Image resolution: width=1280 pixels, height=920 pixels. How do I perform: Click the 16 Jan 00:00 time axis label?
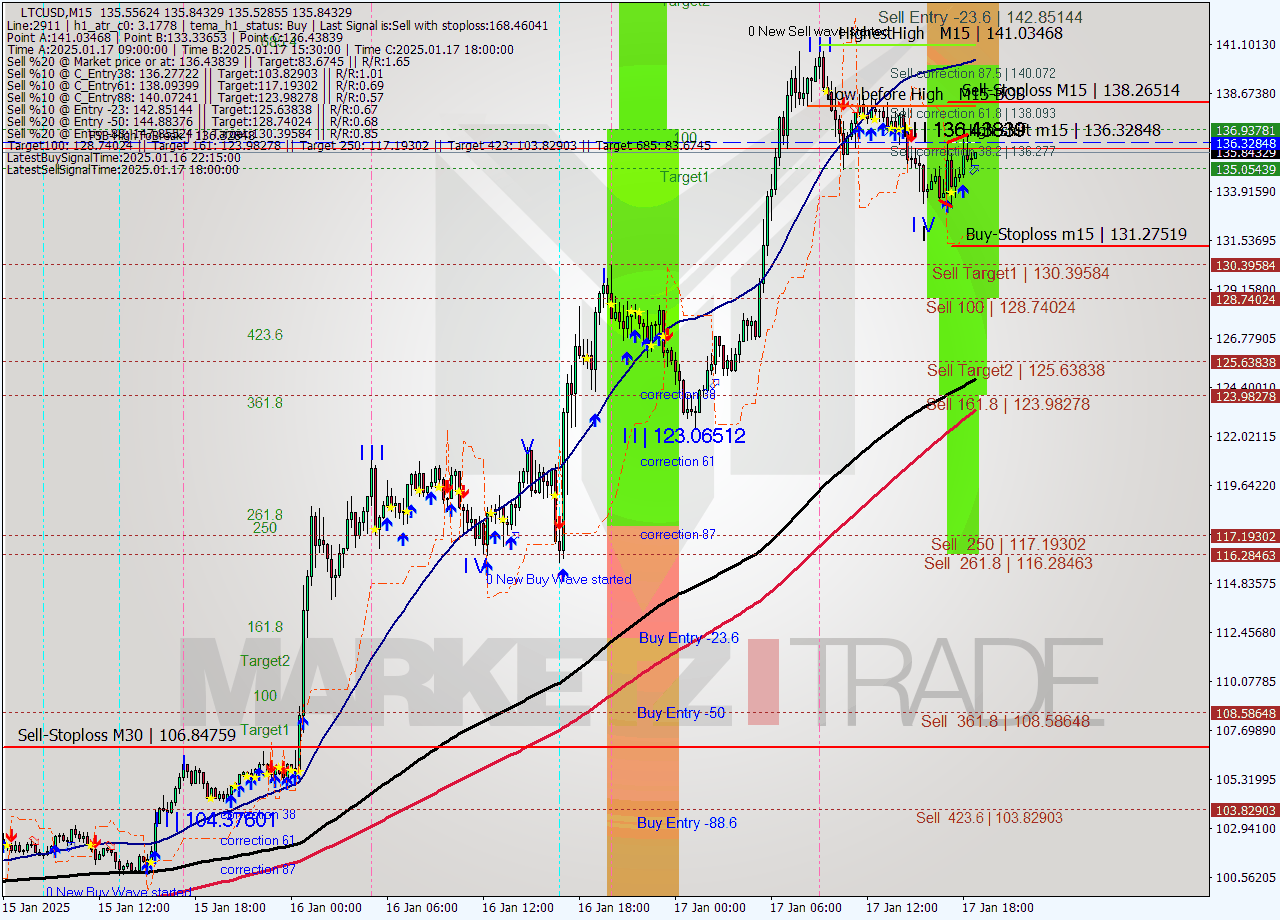[325, 908]
